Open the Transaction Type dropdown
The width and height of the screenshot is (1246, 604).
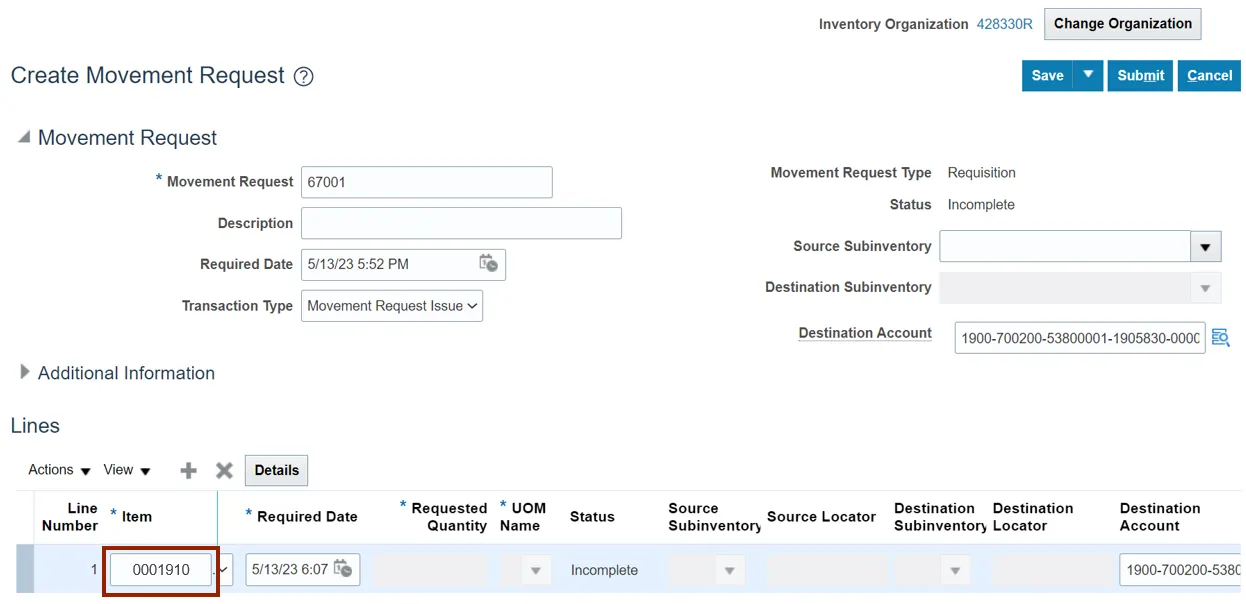(x=391, y=306)
